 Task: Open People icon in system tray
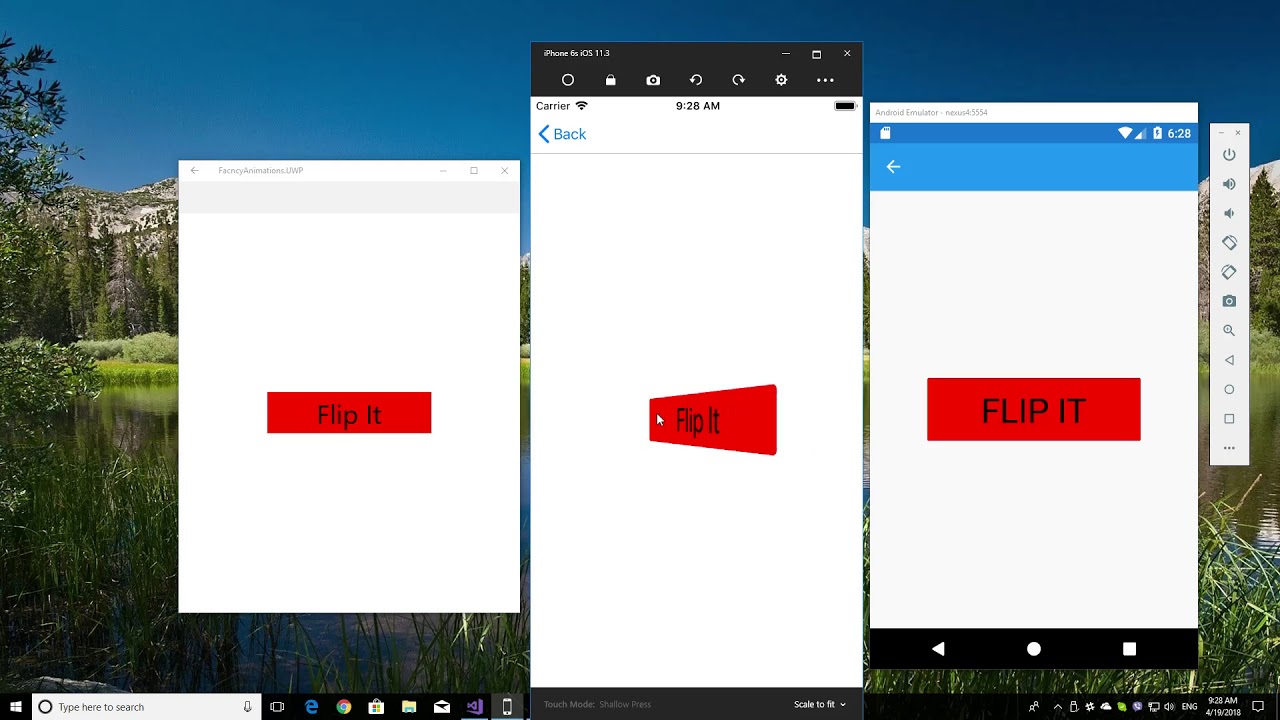(1033, 707)
